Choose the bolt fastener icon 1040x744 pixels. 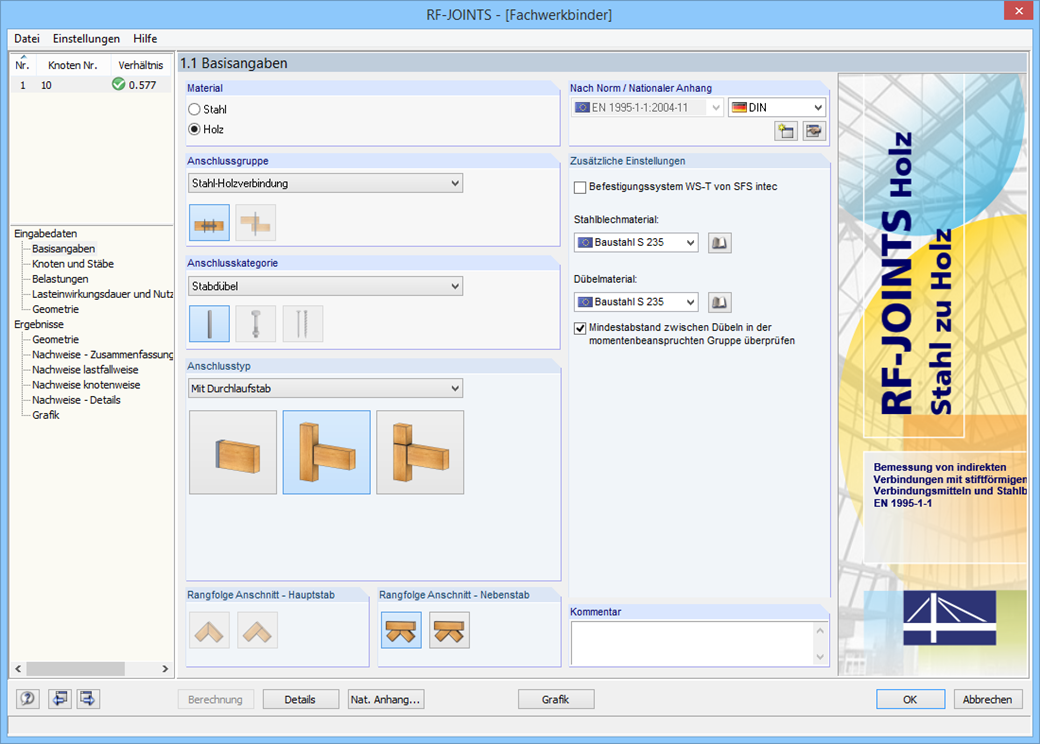pyautogui.click(x=255, y=324)
